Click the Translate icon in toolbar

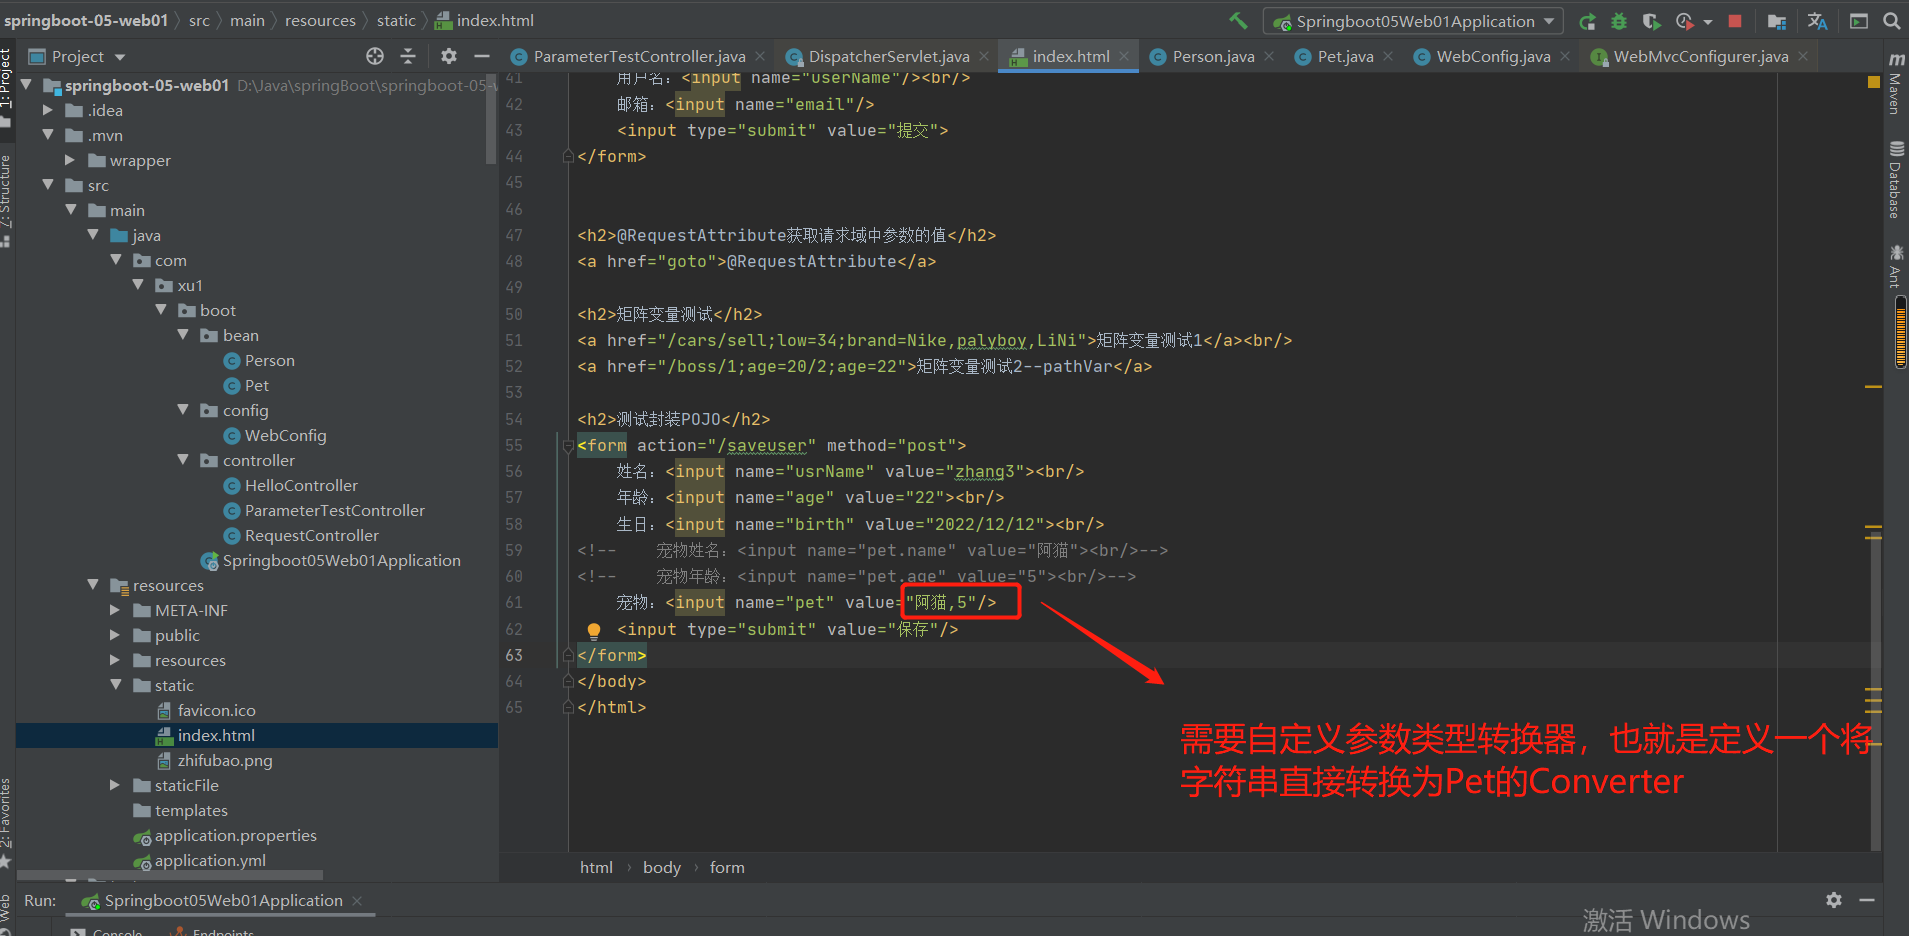click(1818, 21)
